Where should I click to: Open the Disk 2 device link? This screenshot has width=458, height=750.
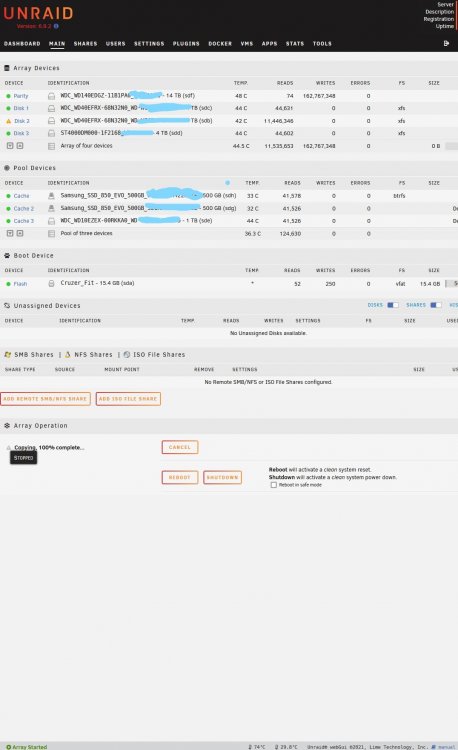point(22,121)
